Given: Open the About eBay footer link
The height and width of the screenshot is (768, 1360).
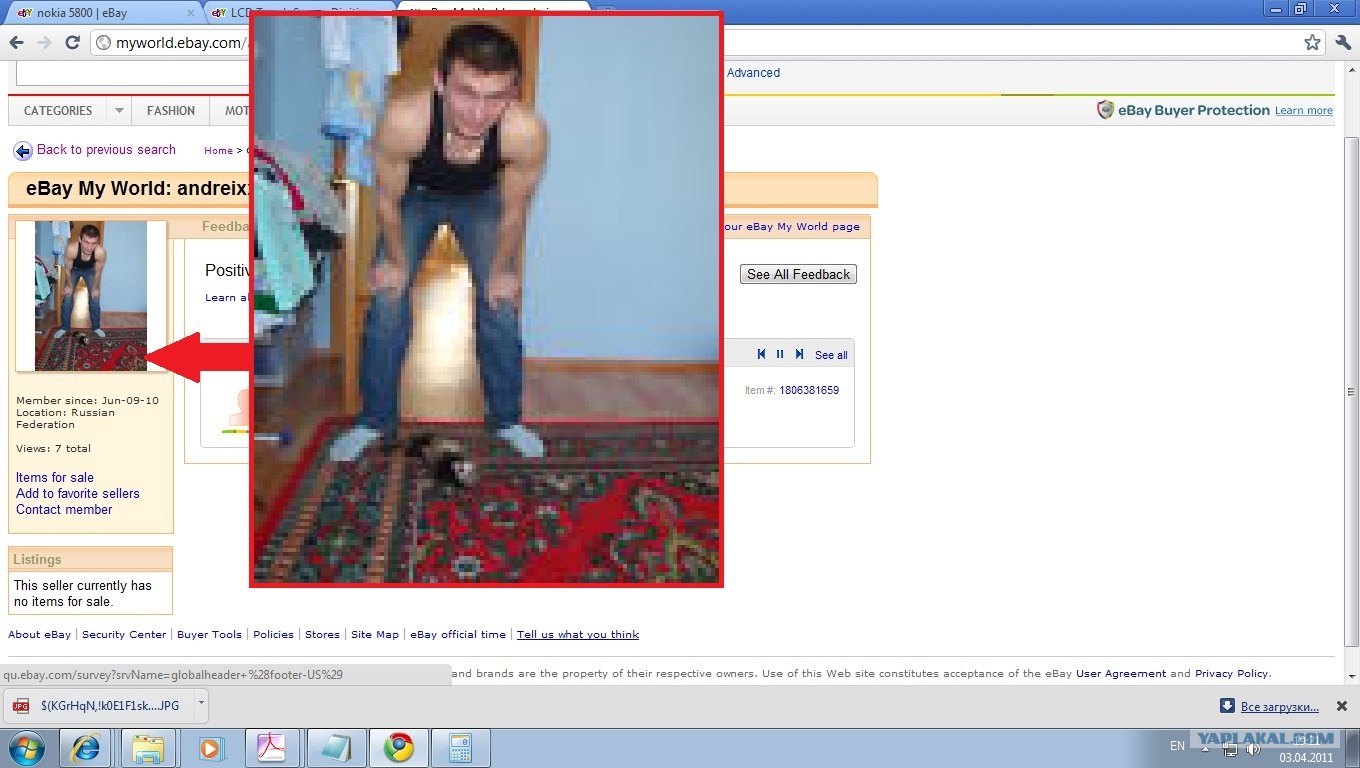Looking at the screenshot, I should (40, 634).
